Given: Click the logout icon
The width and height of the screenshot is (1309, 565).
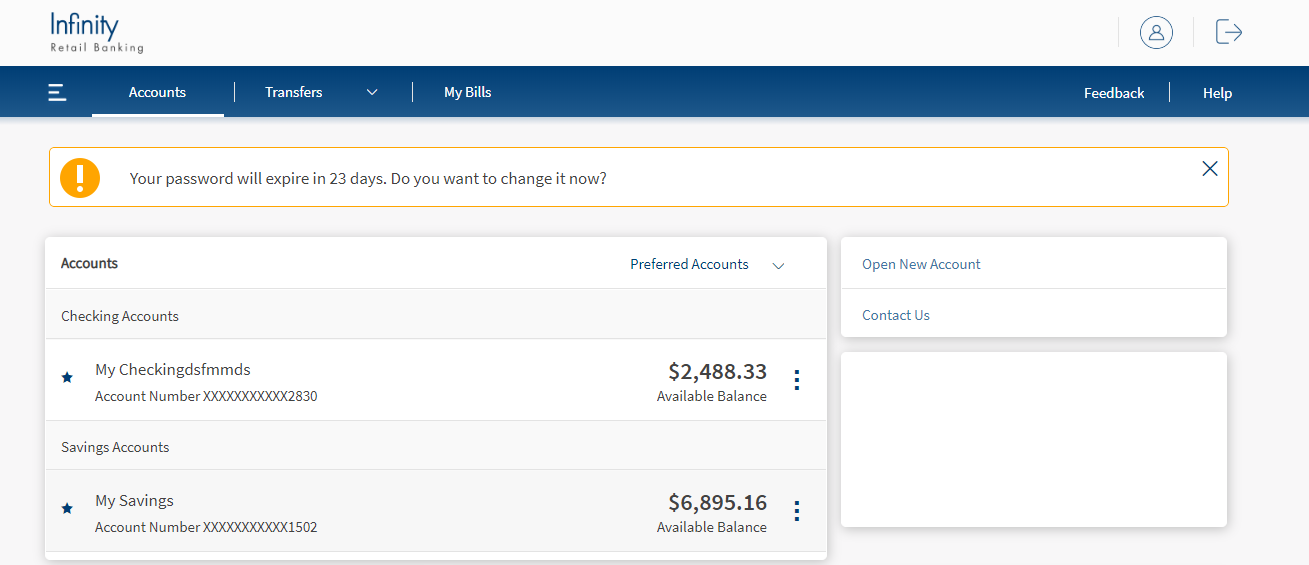Looking at the screenshot, I should (1228, 32).
